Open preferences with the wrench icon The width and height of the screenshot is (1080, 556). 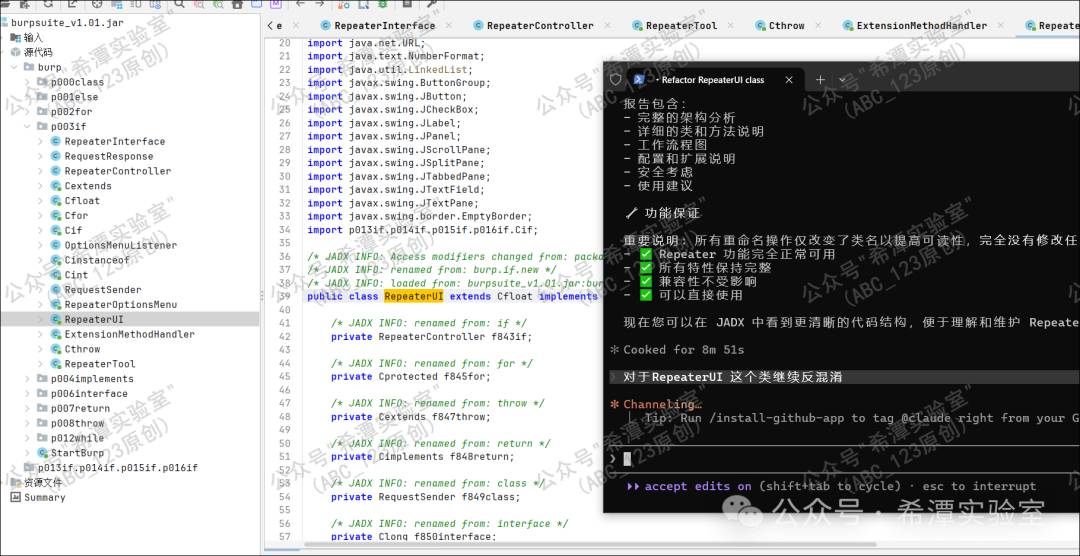click(x=432, y=3)
